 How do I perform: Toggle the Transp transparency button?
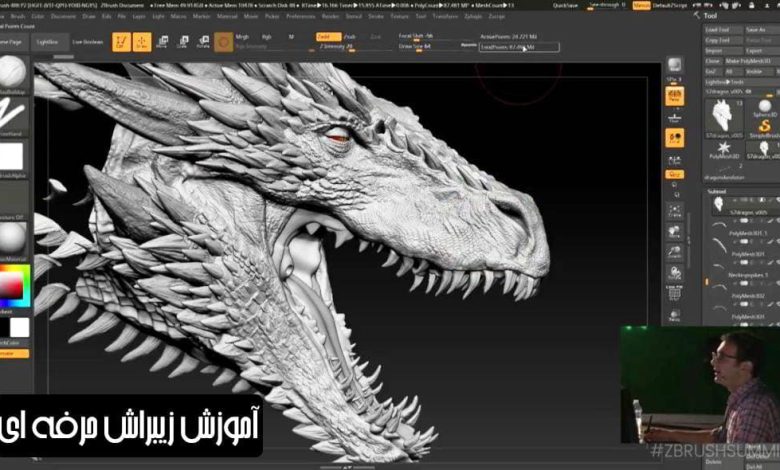coord(675,315)
